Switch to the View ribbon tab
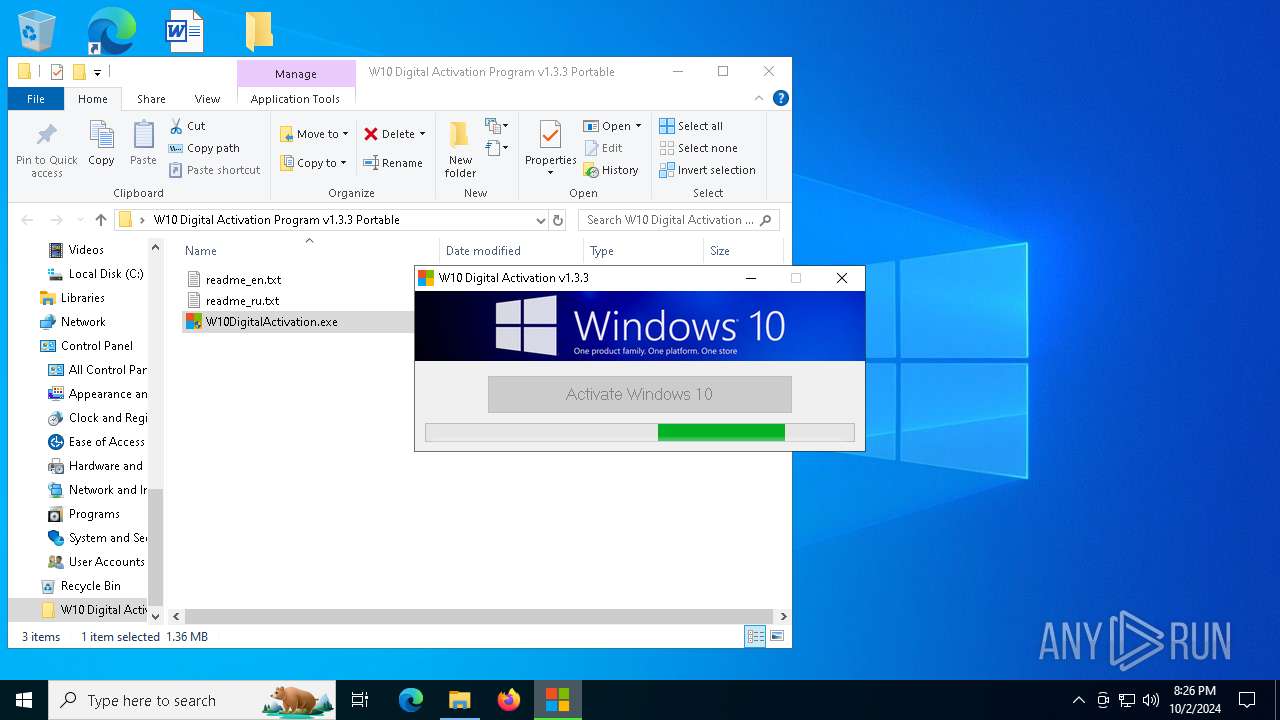1280x720 pixels. (x=207, y=99)
